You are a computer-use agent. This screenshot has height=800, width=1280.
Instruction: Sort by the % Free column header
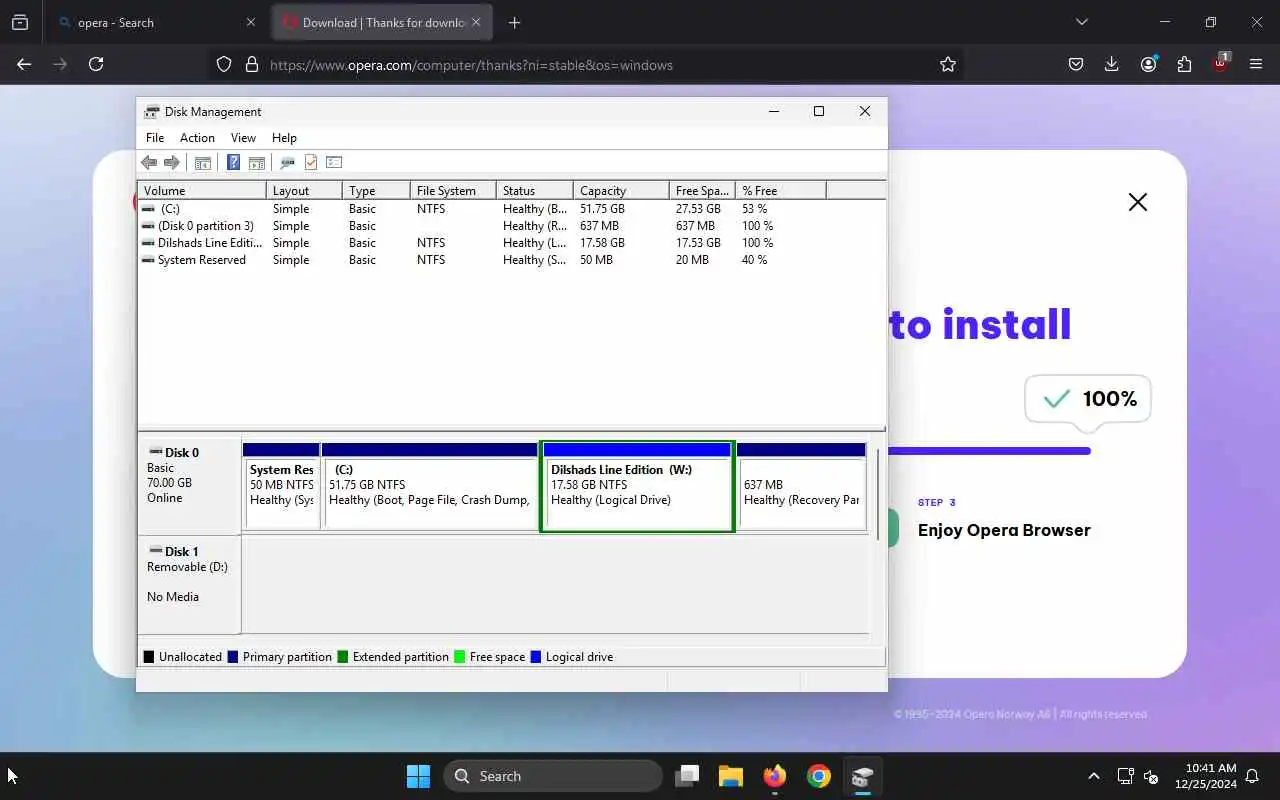[x=781, y=190]
